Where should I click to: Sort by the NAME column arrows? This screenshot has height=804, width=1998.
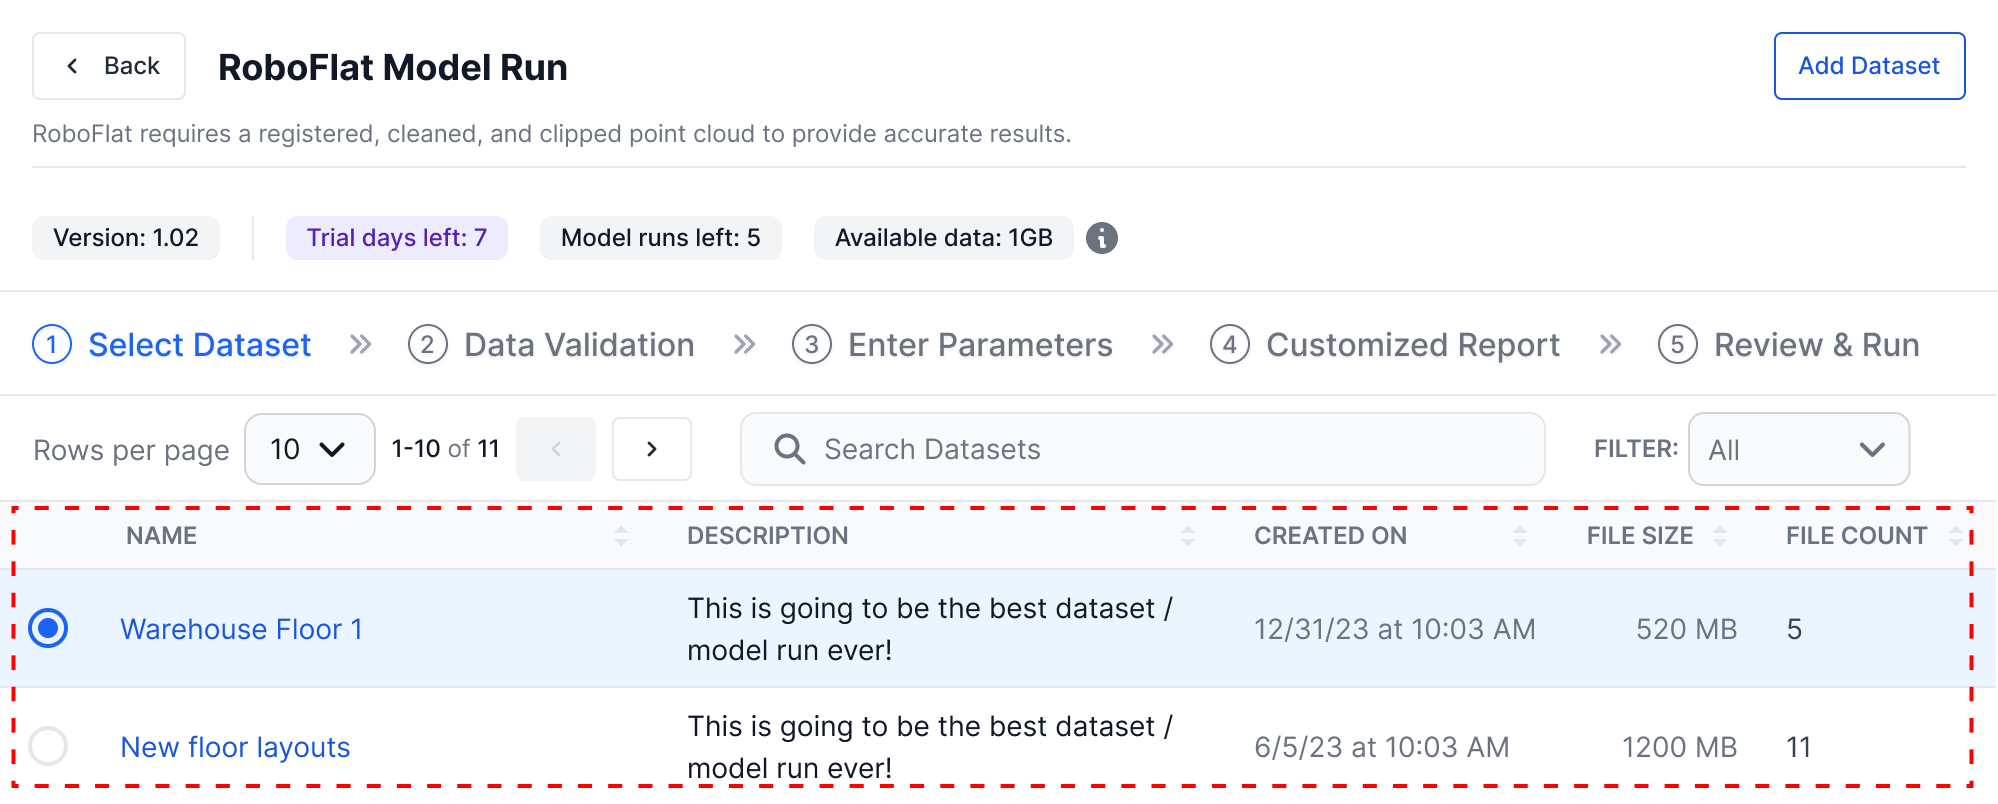(621, 536)
